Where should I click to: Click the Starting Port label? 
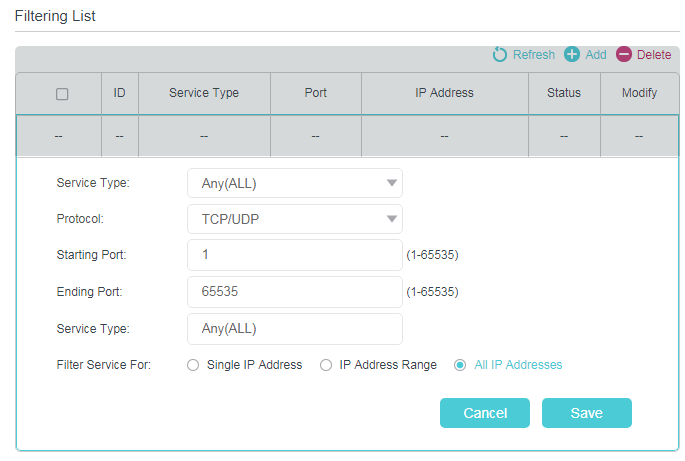tap(91, 255)
